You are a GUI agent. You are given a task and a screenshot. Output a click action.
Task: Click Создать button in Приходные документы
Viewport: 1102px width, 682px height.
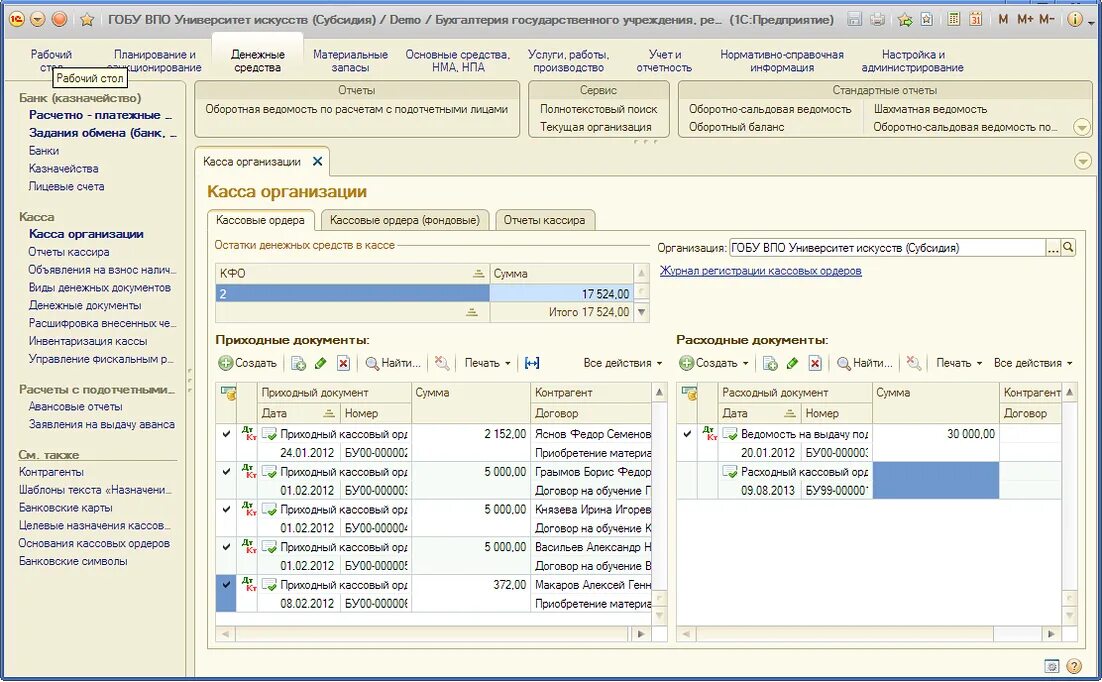(247, 363)
